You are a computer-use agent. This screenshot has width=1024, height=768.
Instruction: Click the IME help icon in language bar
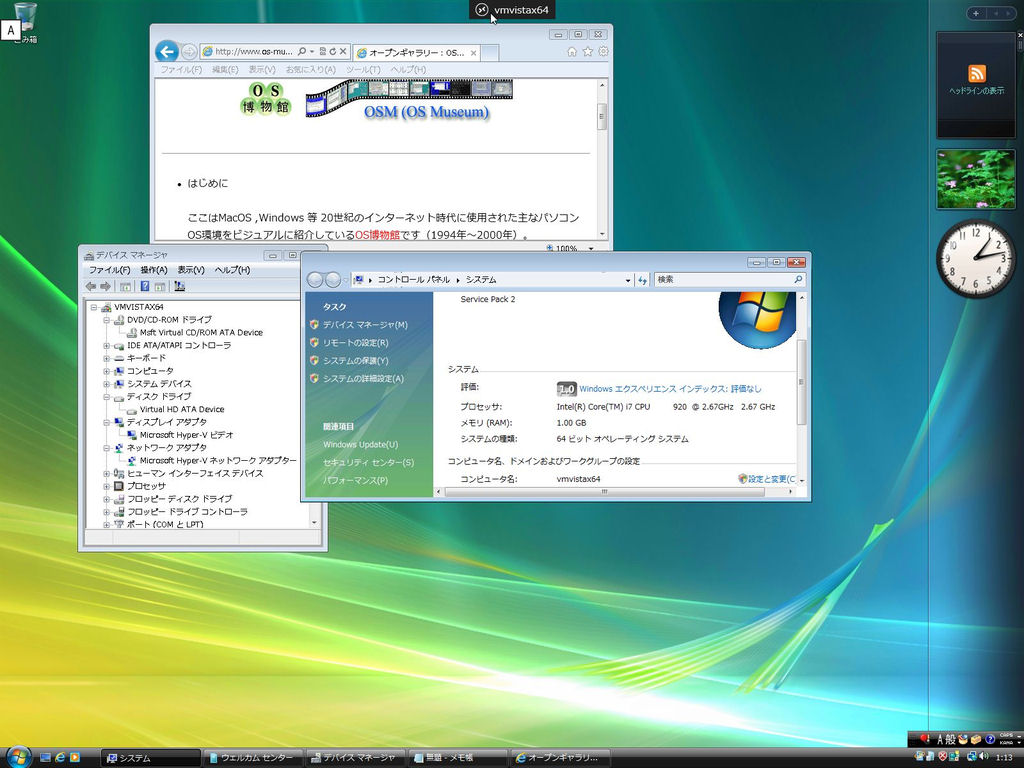tap(990, 739)
